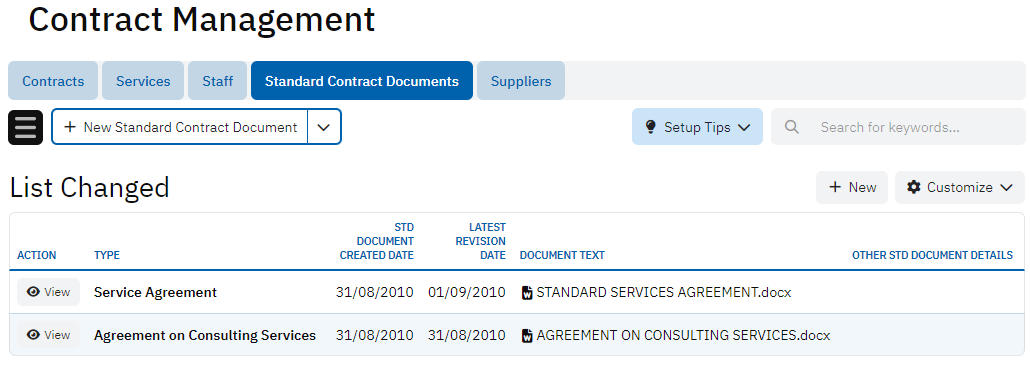
Task: Switch to the Suppliers tab
Action: 521,81
